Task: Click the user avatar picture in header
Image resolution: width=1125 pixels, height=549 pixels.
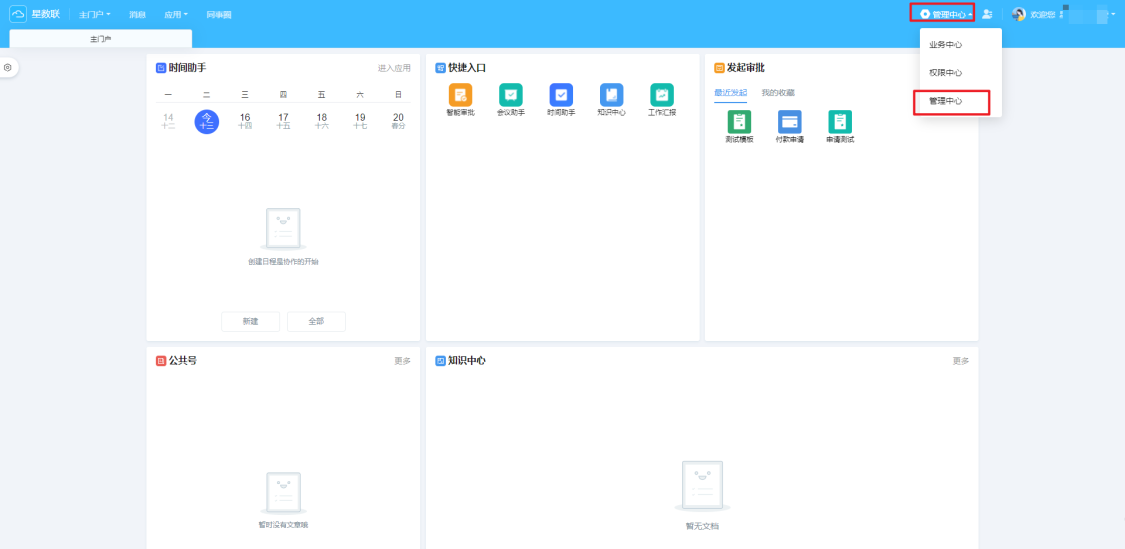Action: (x=1019, y=14)
